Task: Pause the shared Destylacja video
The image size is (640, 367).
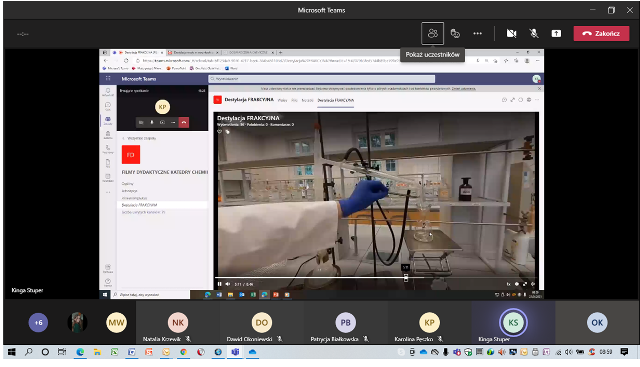Action: pos(220,284)
